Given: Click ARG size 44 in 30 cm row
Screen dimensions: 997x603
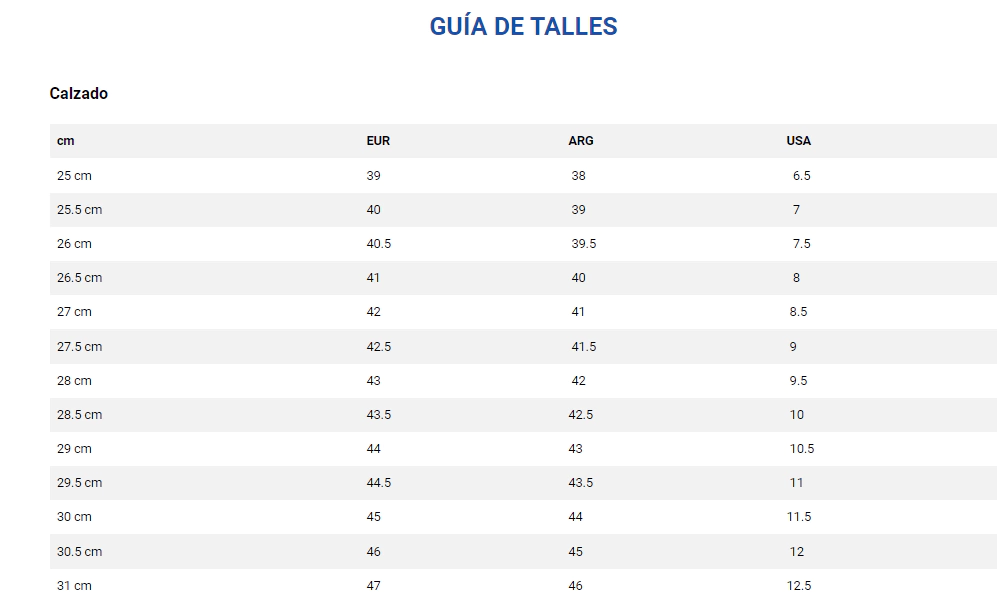Looking at the screenshot, I should (576, 517).
